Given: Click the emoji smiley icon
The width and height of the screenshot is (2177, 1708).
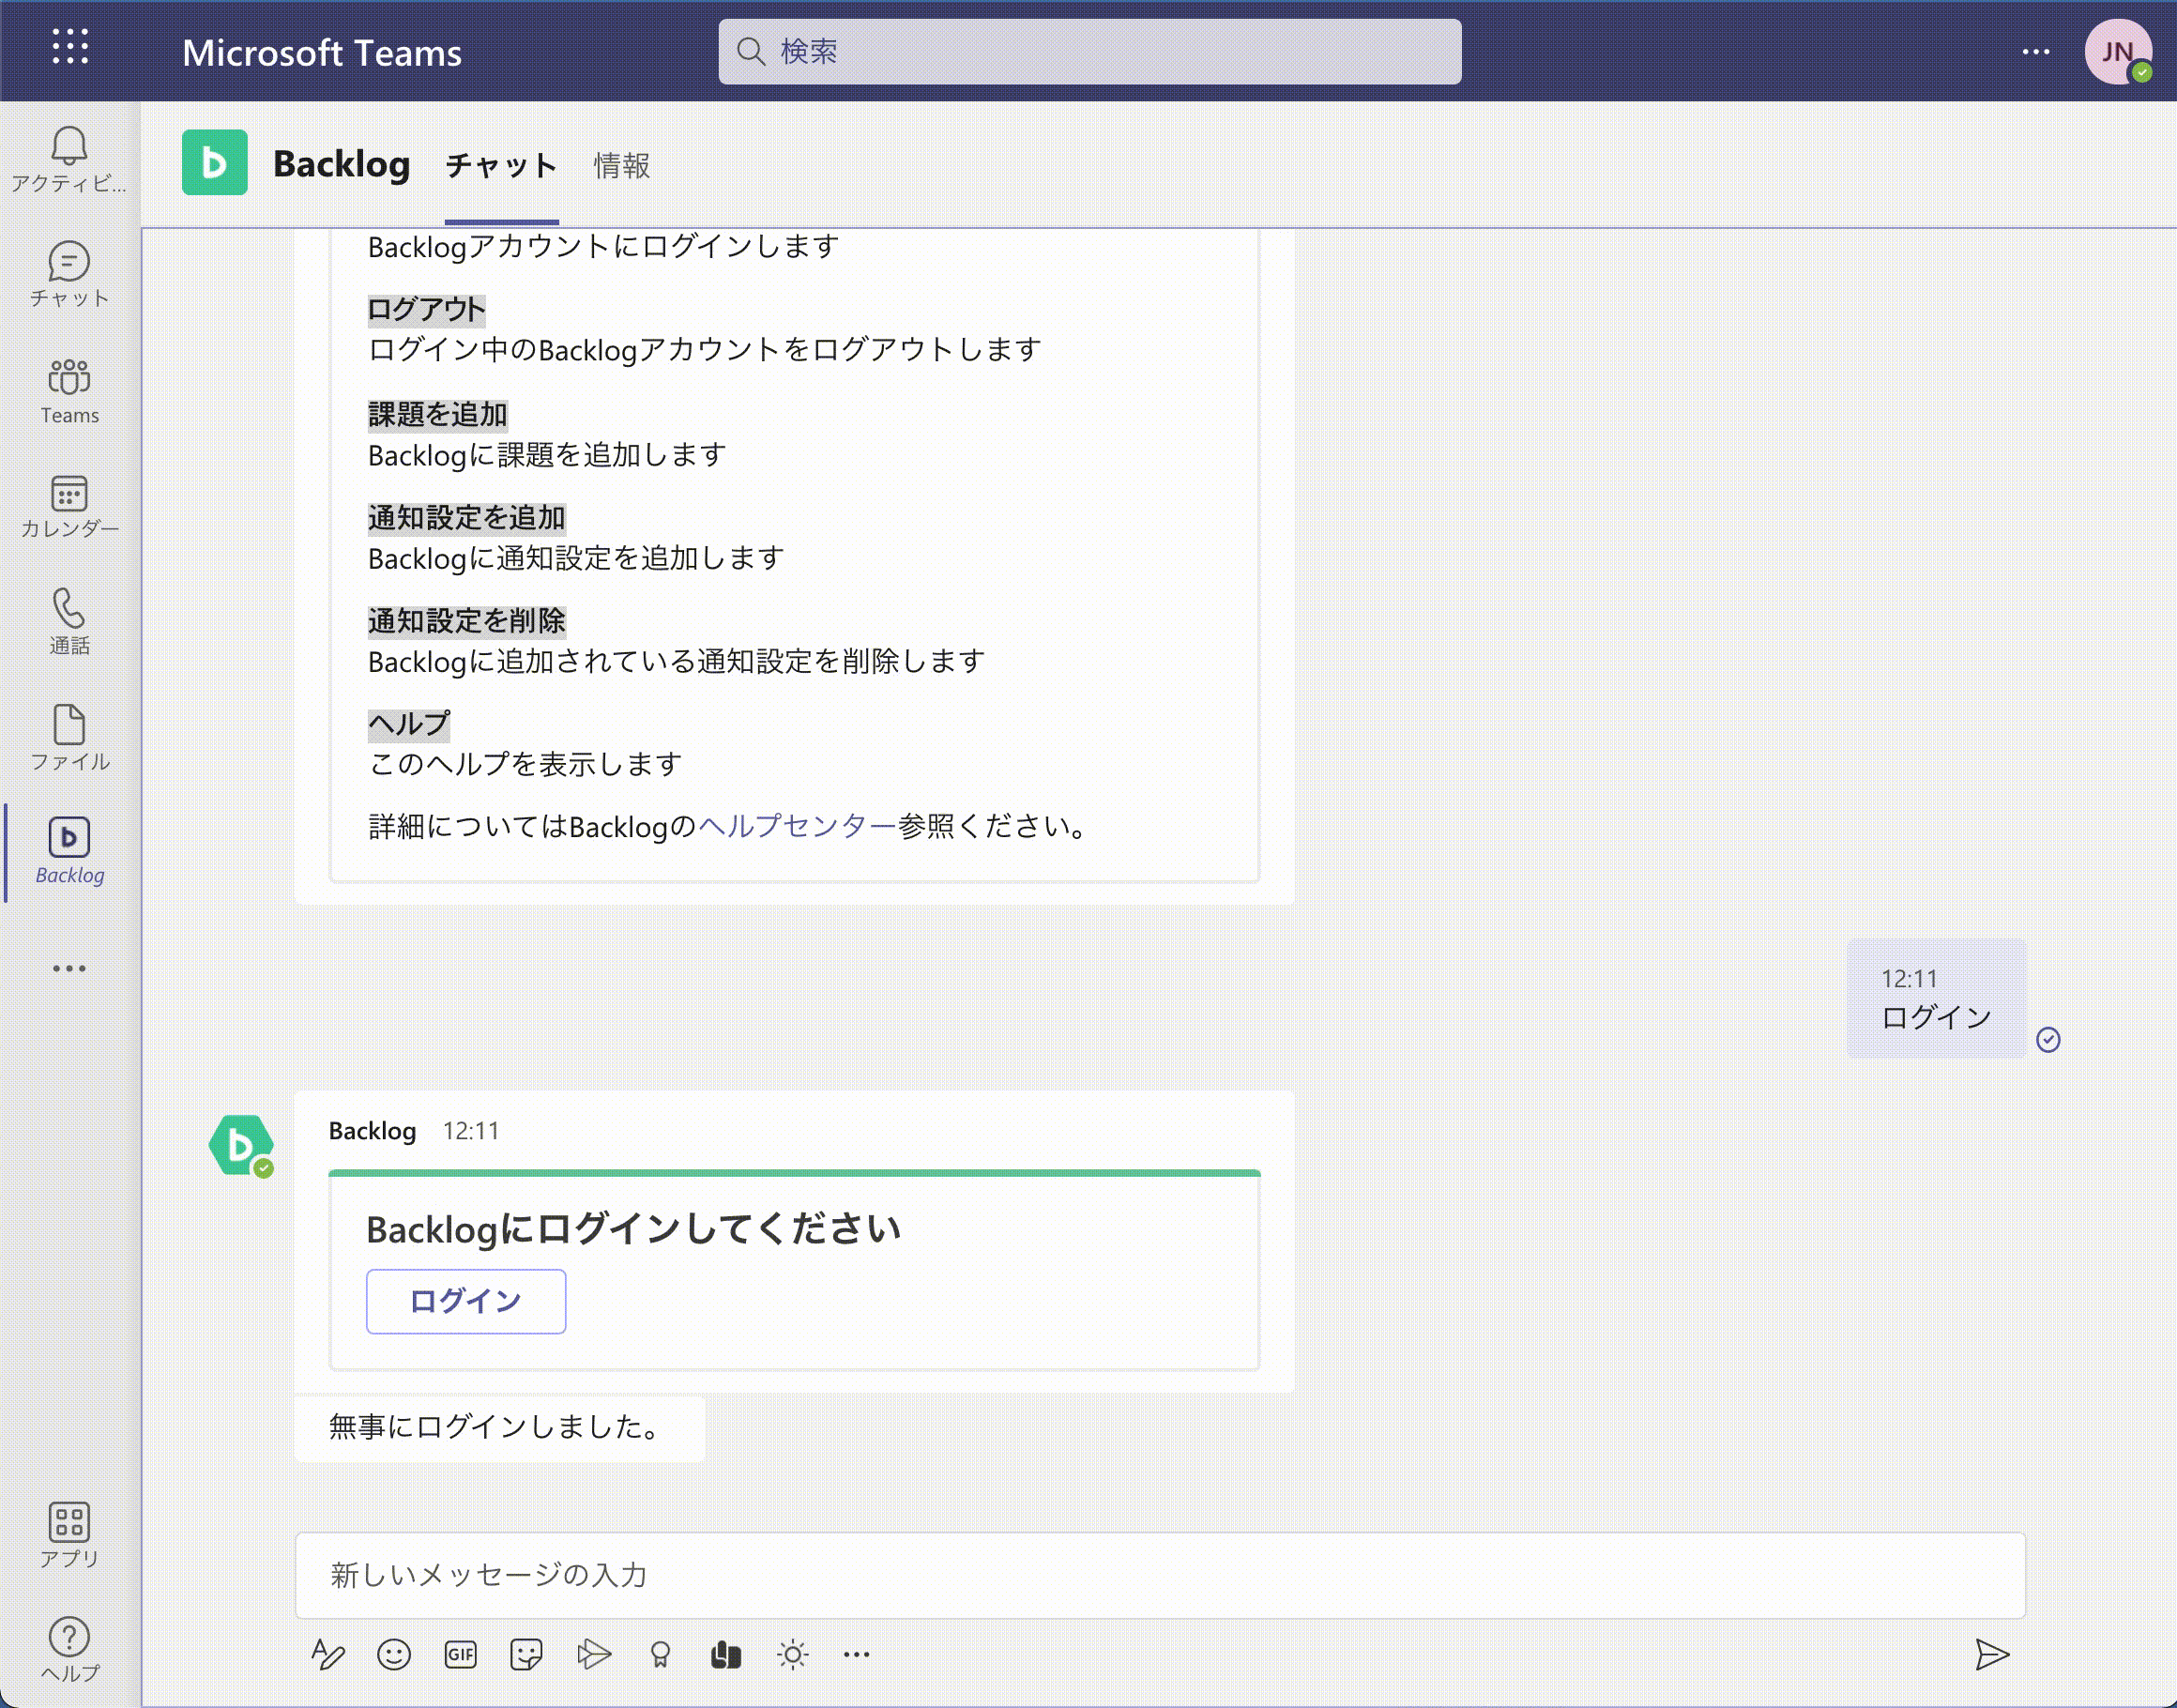Looking at the screenshot, I should click(x=393, y=1655).
